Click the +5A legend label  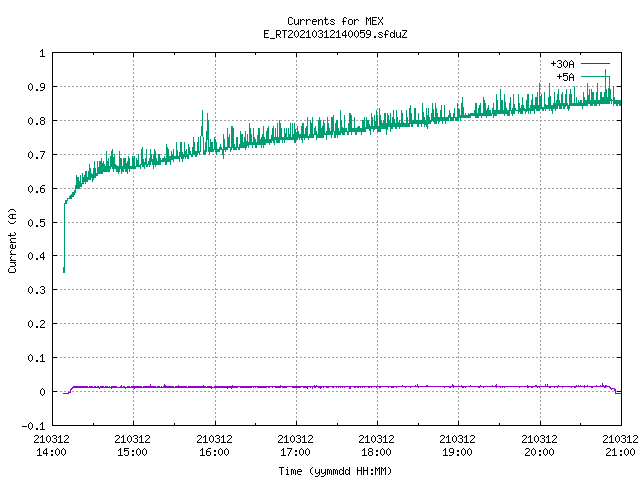tap(565, 77)
